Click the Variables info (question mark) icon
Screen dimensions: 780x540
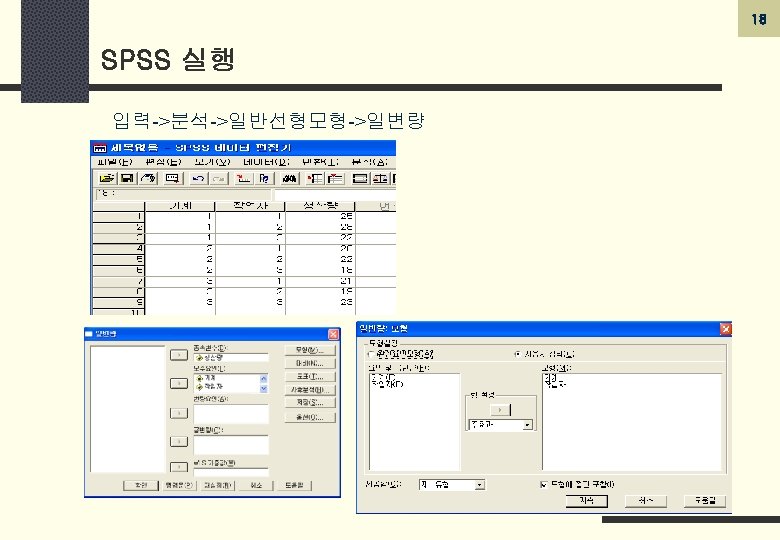(265, 178)
